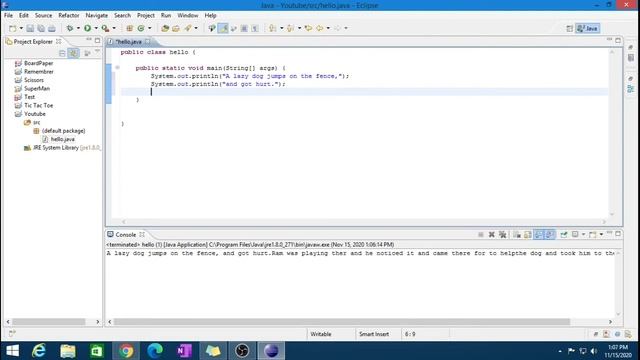Switch to the Java perspective button
The image size is (640, 360).
pos(588,28)
